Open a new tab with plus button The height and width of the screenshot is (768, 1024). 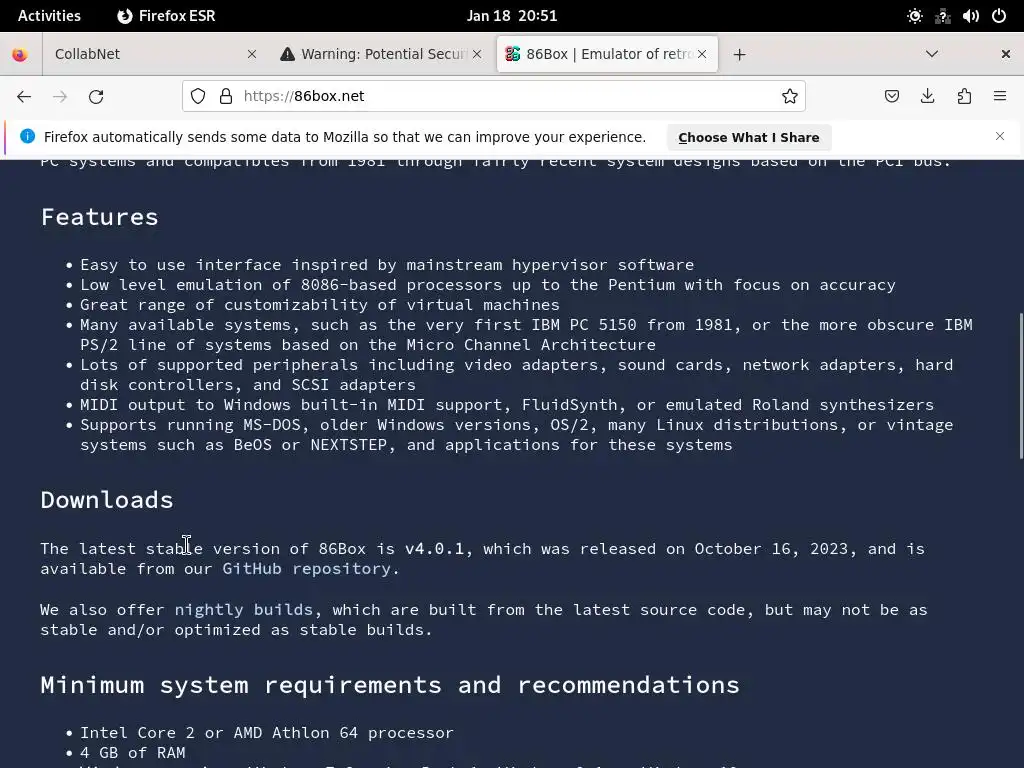739,54
